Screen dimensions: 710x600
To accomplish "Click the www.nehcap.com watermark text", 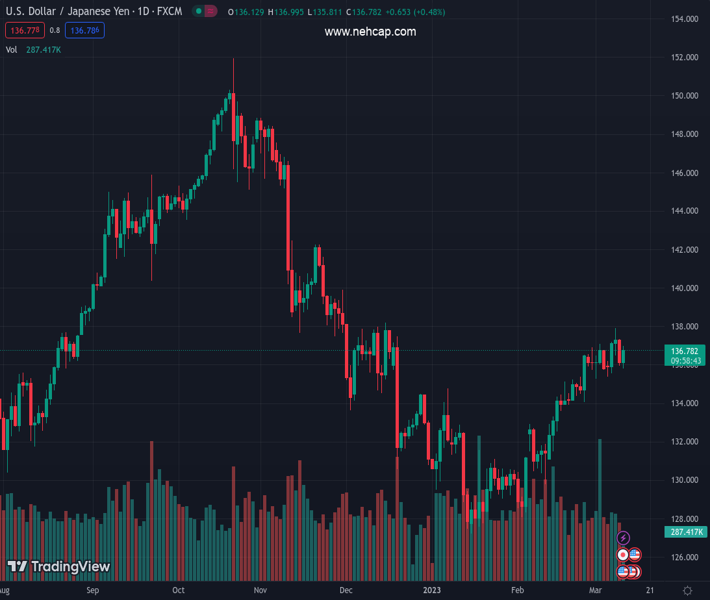I will (x=370, y=32).
